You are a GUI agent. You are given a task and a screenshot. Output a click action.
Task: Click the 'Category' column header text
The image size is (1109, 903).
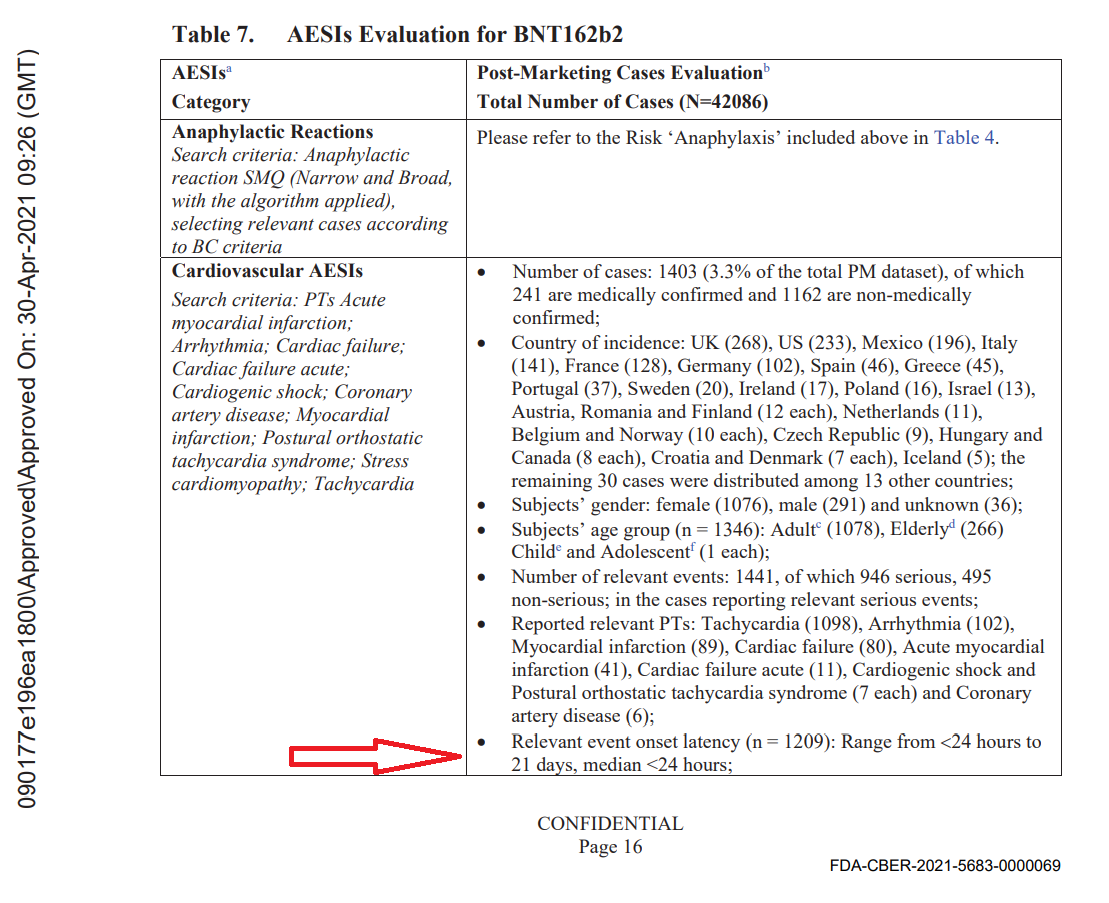pos(211,102)
